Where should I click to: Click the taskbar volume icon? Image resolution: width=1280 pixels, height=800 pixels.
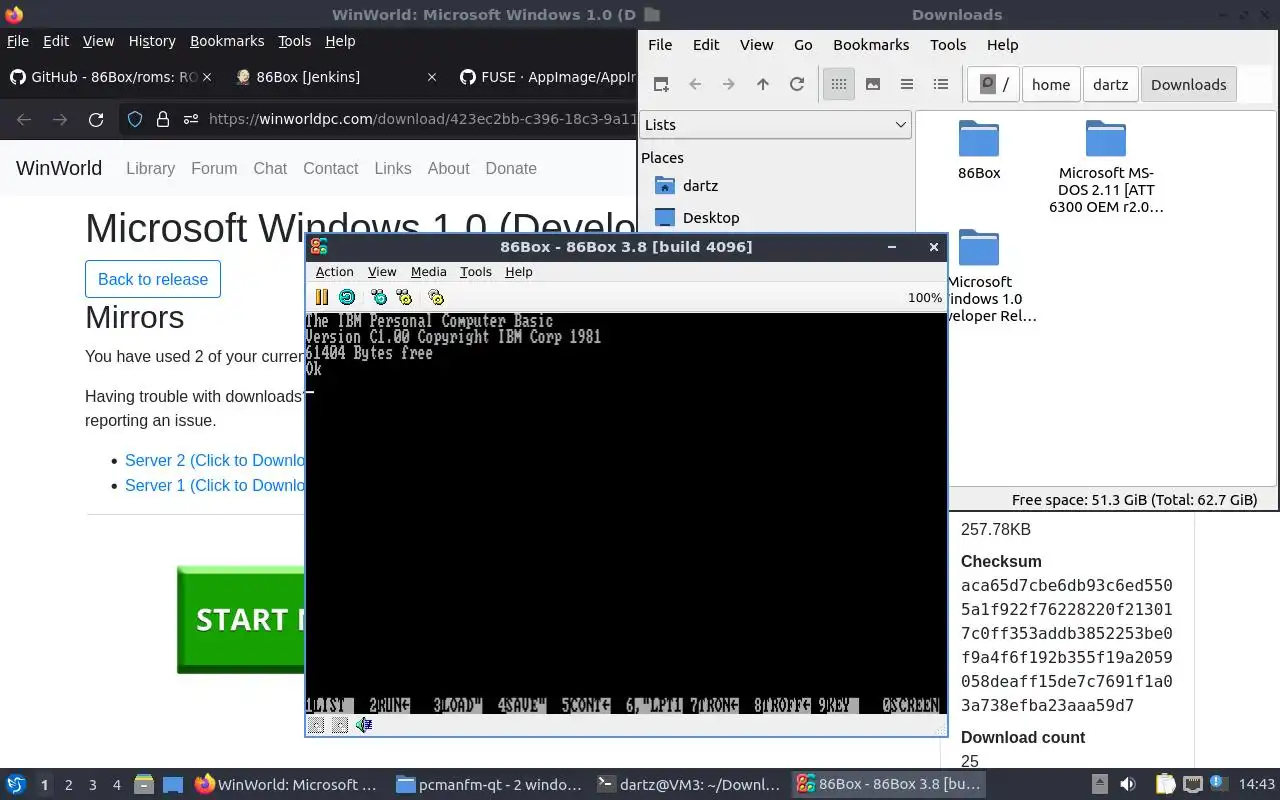tap(1127, 785)
